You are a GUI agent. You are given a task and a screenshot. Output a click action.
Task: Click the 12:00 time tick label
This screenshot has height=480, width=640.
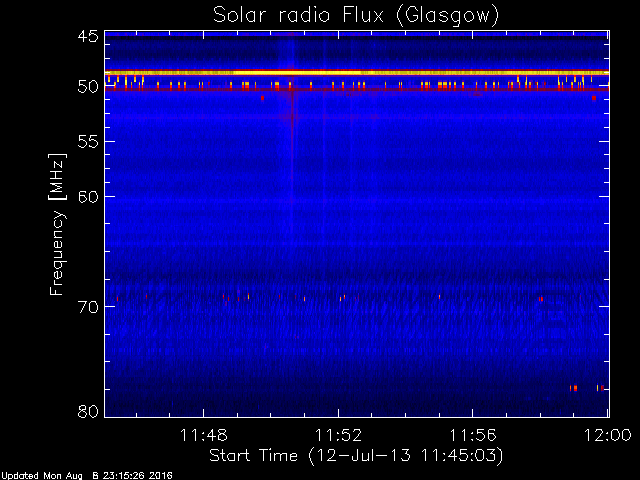[x=608, y=435]
